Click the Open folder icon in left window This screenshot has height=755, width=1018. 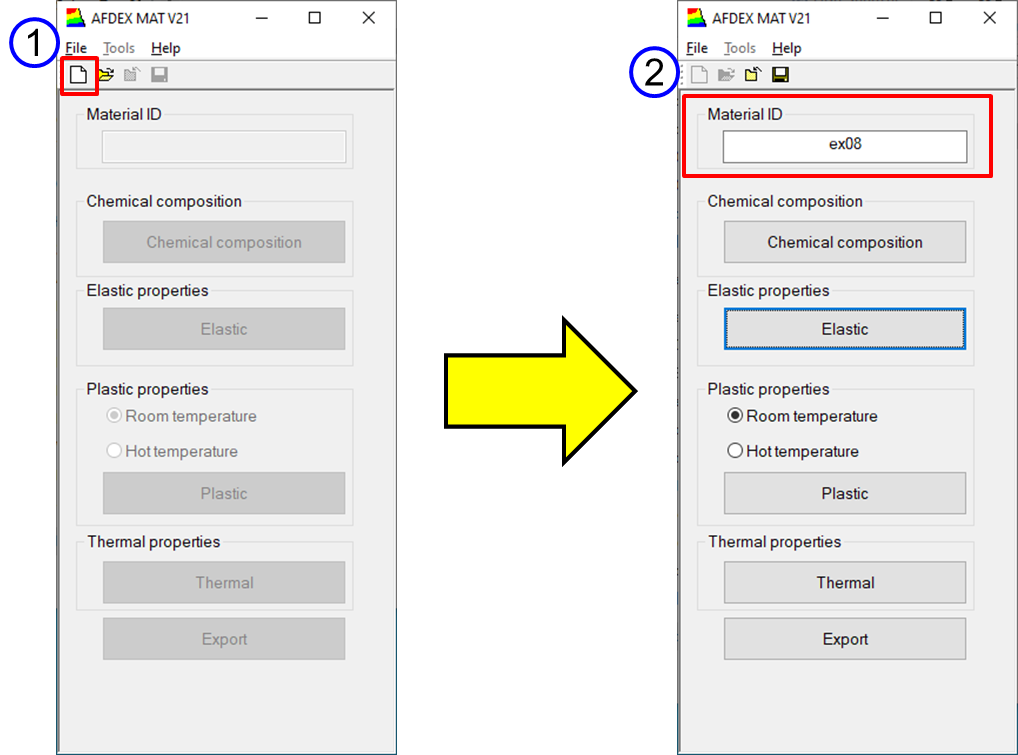[x=105, y=75]
